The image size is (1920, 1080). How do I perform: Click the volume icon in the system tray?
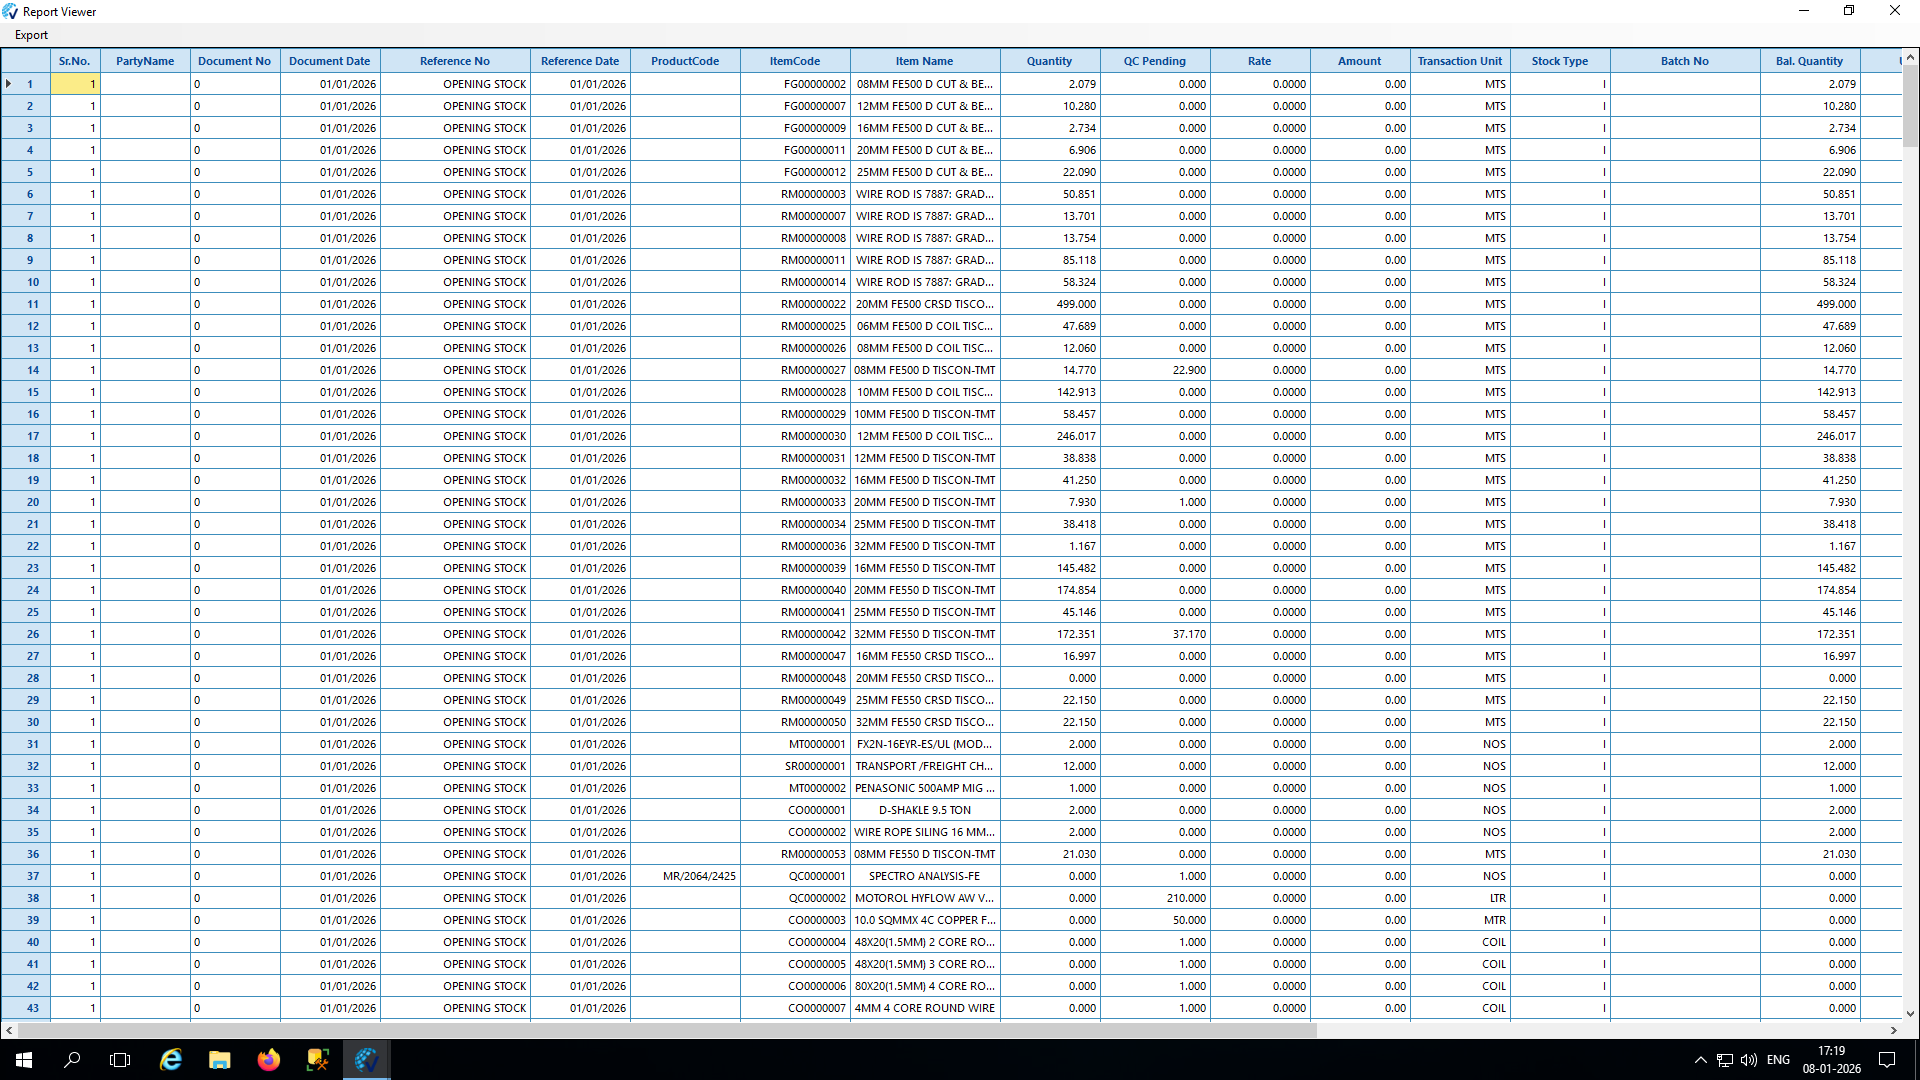coord(1748,1060)
